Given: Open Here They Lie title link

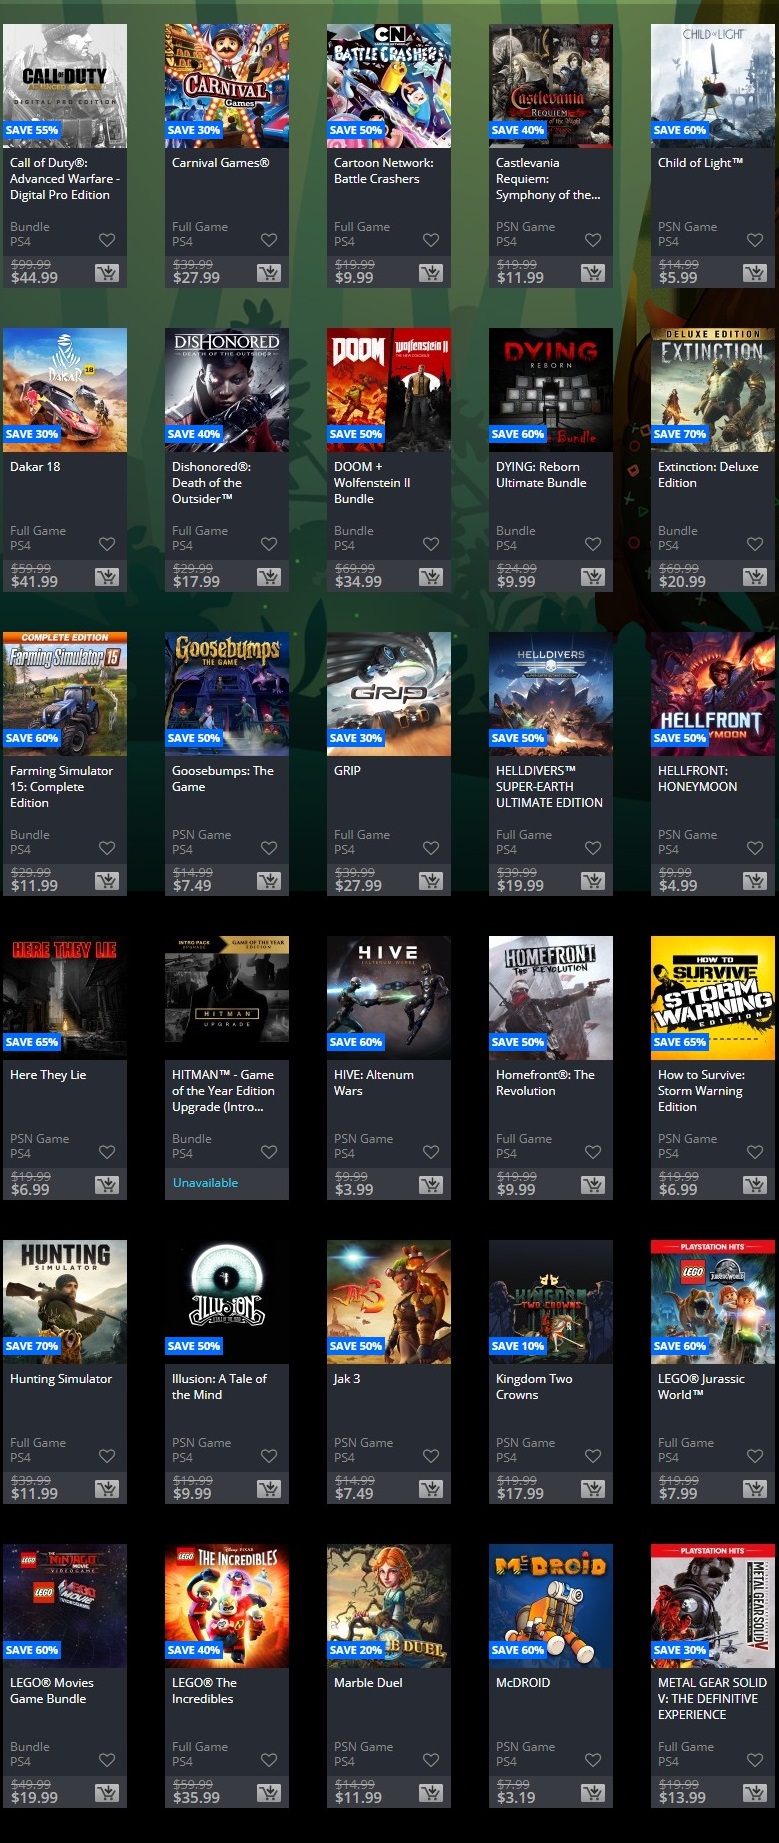Looking at the screenshot, I should click(48, 1075).
